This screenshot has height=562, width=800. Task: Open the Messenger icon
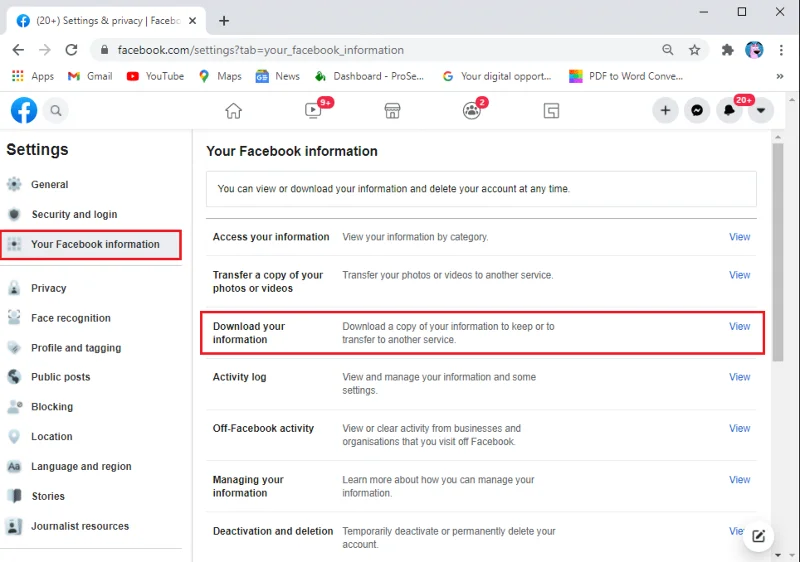click(x=697, y=110)
